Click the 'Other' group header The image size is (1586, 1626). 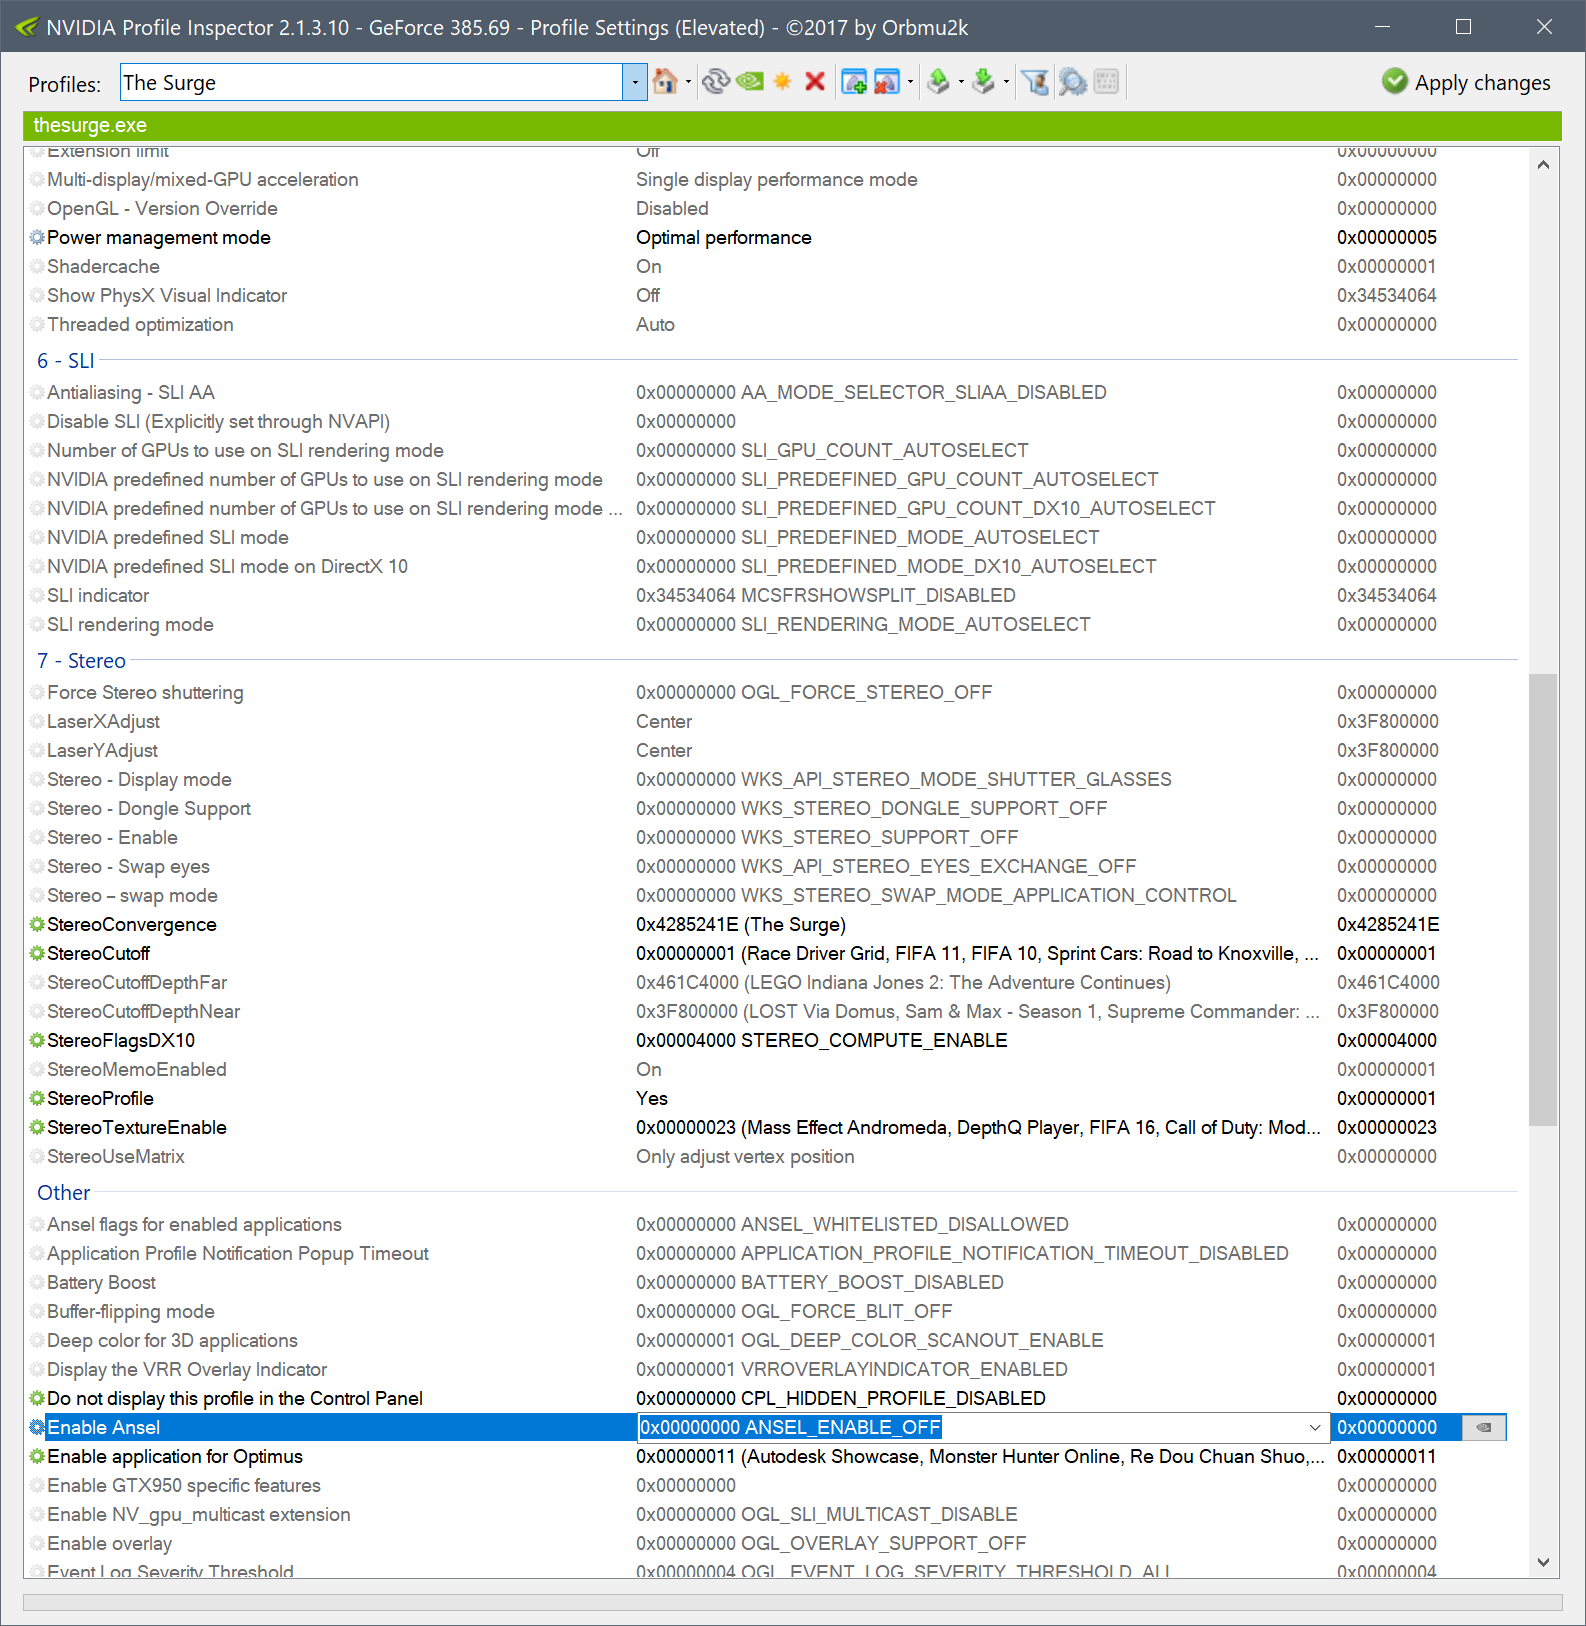pyautogui.click(x=64, y=1193)
